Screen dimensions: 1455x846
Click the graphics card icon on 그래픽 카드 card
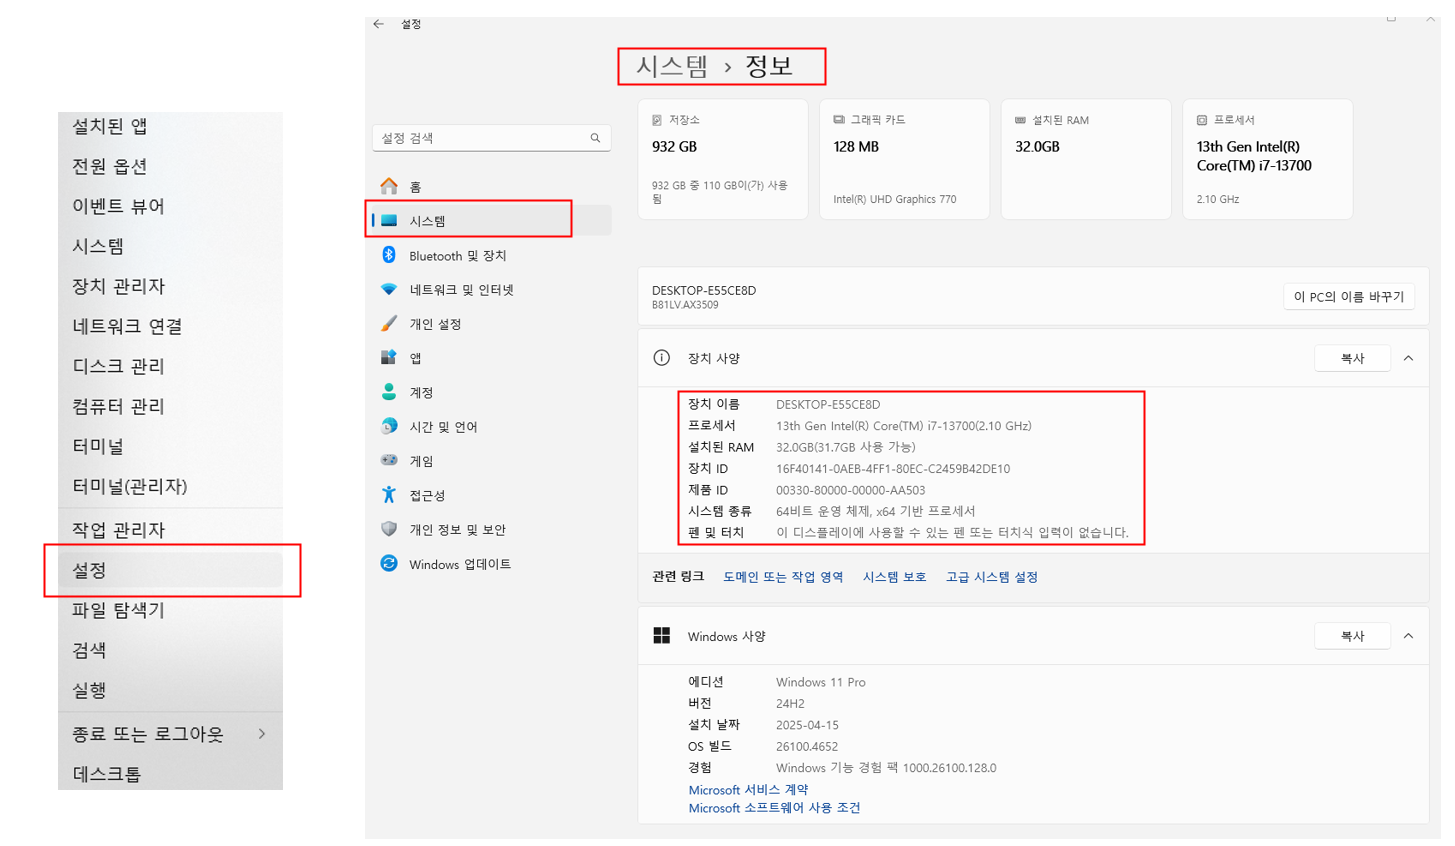[x=839, y=120]
